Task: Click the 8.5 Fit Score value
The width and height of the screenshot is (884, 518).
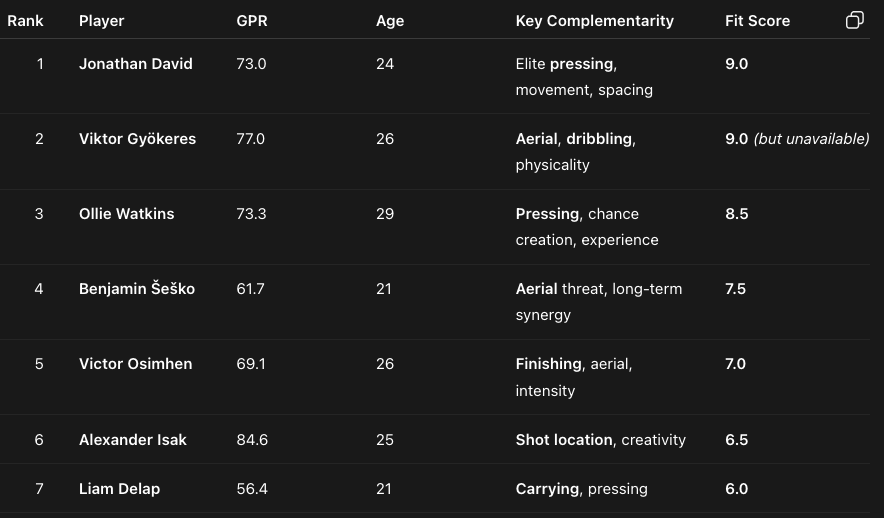Action: pos(737,214)
